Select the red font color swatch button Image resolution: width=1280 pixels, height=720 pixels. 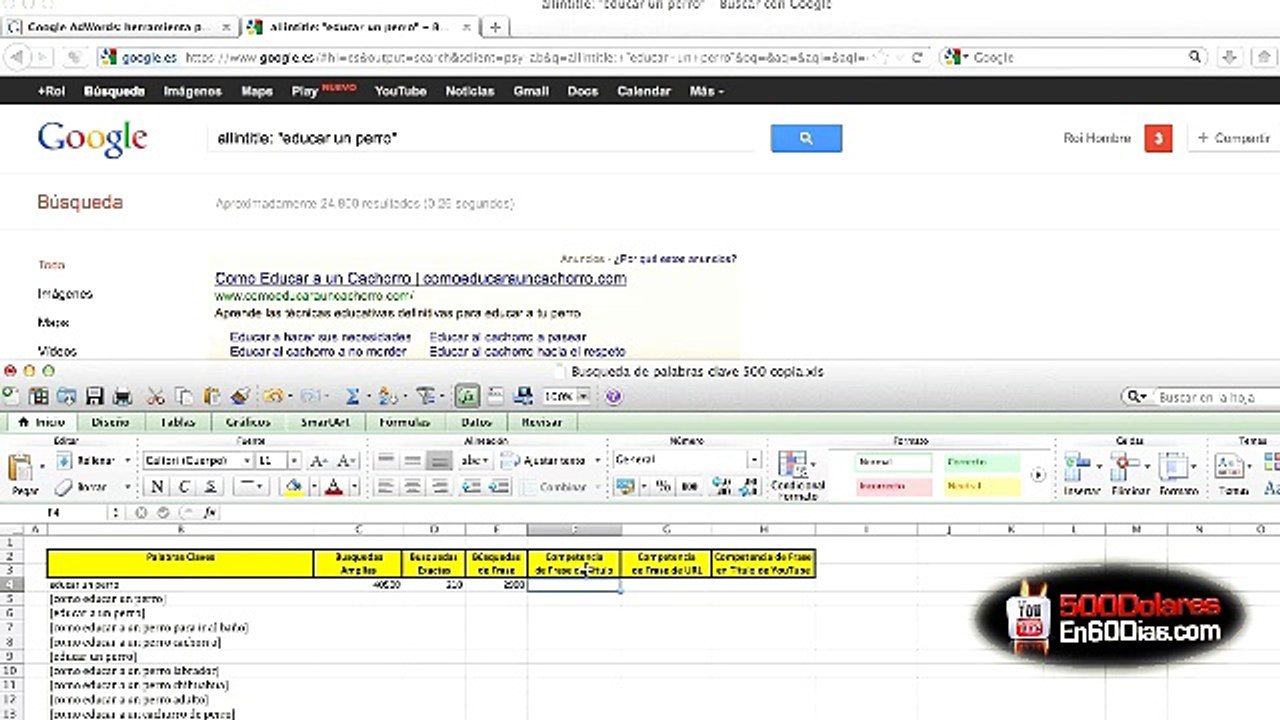tap(334, 486)
